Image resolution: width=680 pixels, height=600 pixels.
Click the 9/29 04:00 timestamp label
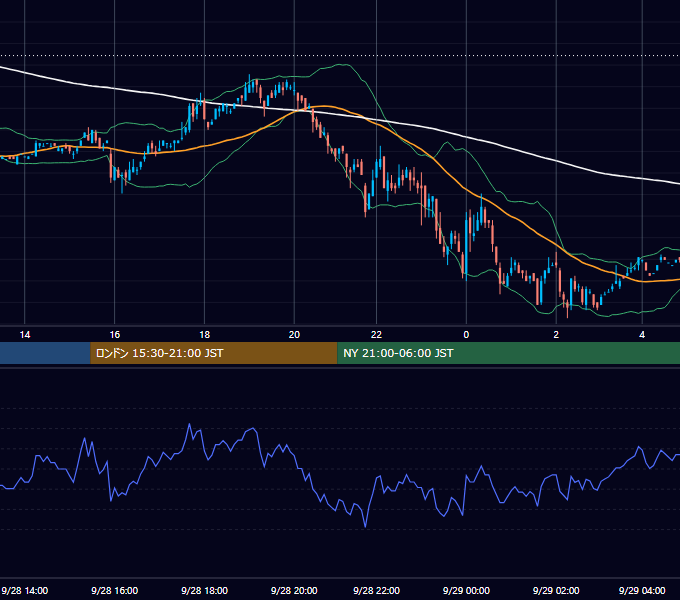click(x=642, y=590)
